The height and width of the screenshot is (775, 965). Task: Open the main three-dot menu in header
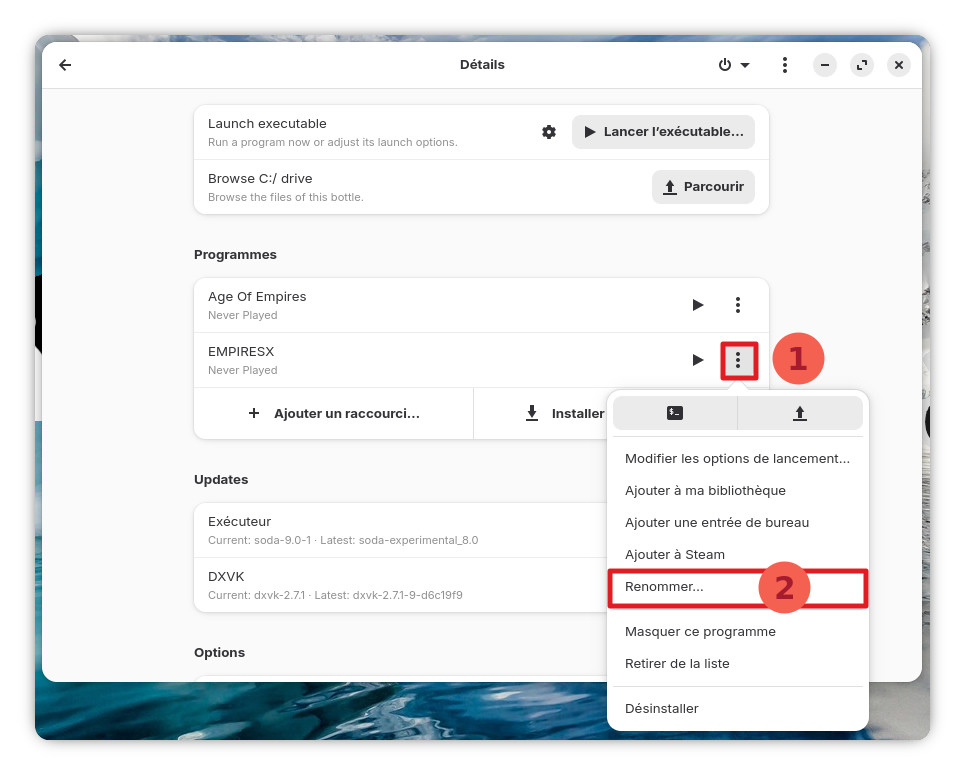click(x=785, y=65)
